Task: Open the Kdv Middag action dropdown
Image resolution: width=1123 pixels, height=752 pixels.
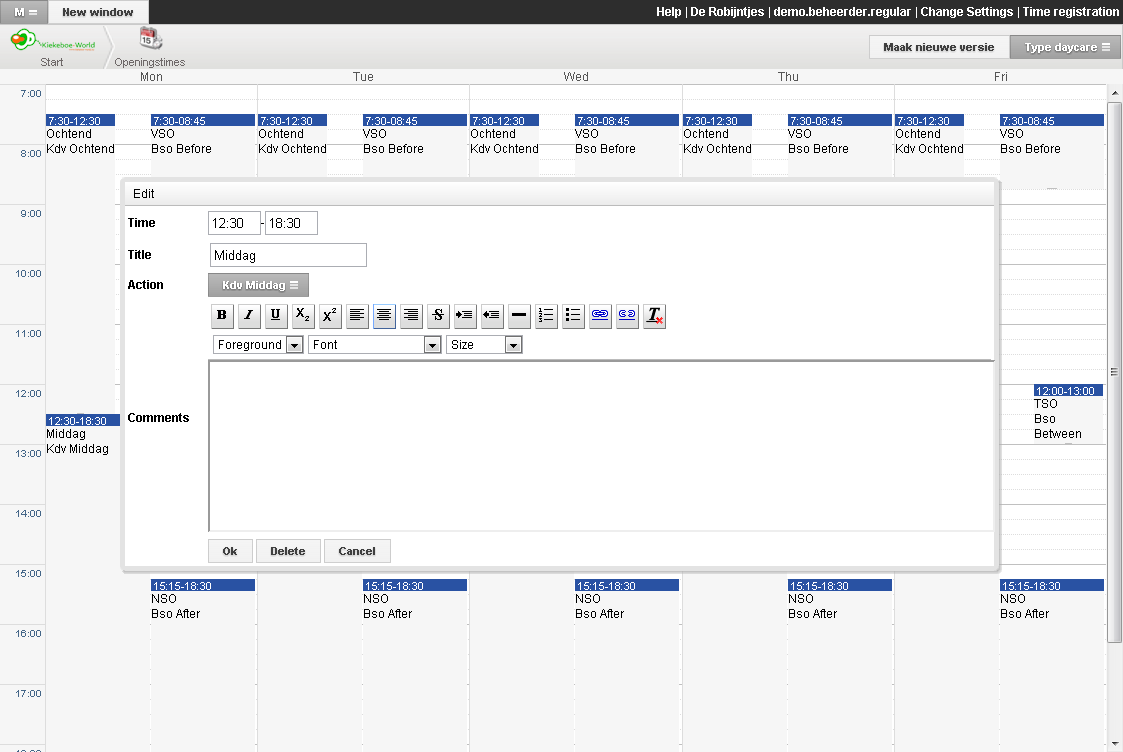Action: click(259, 285)
